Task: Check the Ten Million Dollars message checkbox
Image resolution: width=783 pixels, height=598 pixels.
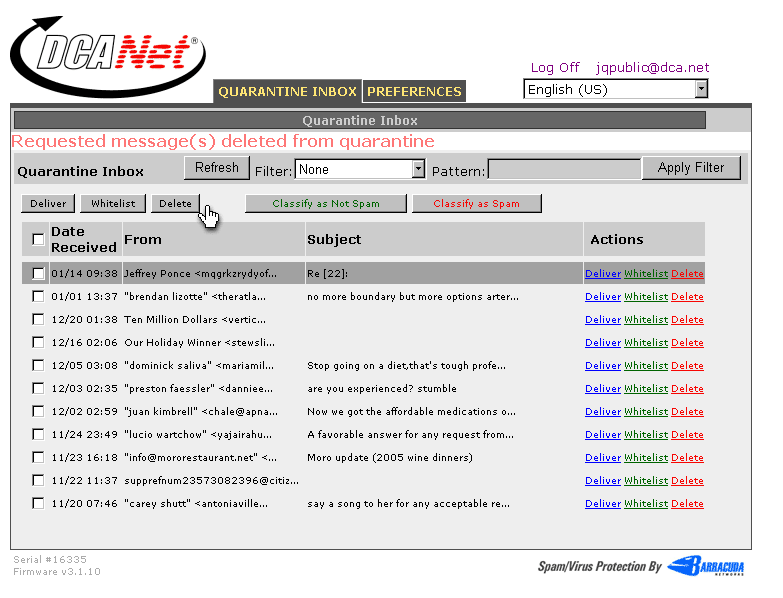Action: click(38, 319)
